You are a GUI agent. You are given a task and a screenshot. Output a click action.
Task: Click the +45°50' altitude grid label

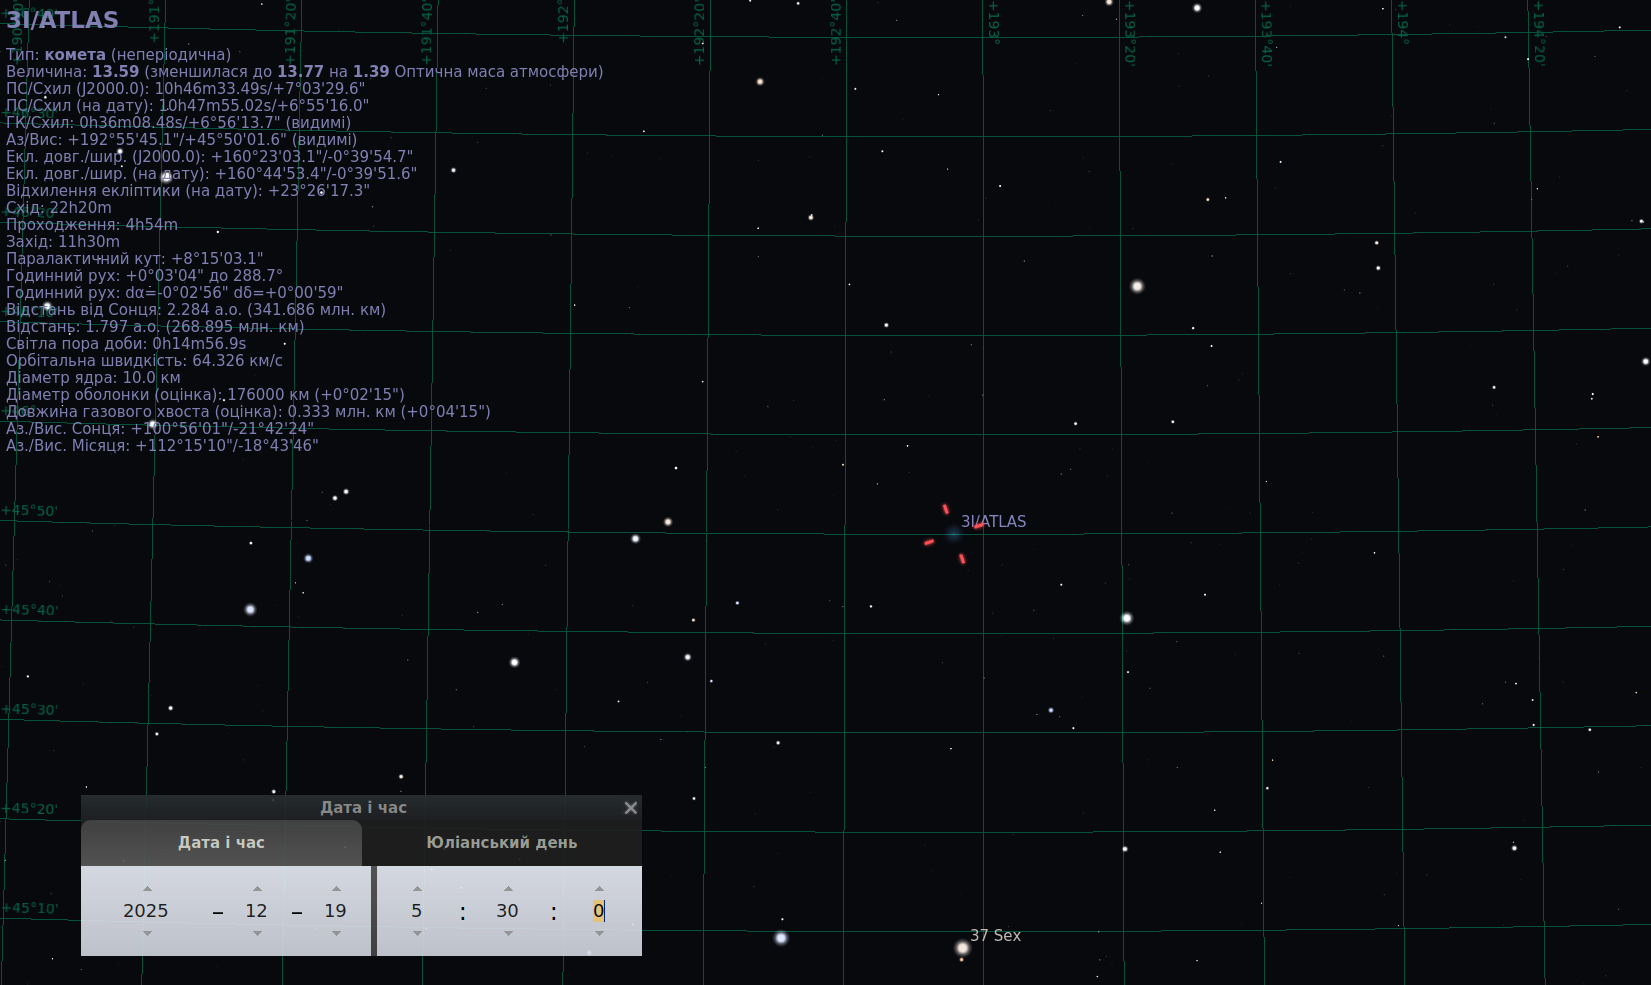click(30, 511)
